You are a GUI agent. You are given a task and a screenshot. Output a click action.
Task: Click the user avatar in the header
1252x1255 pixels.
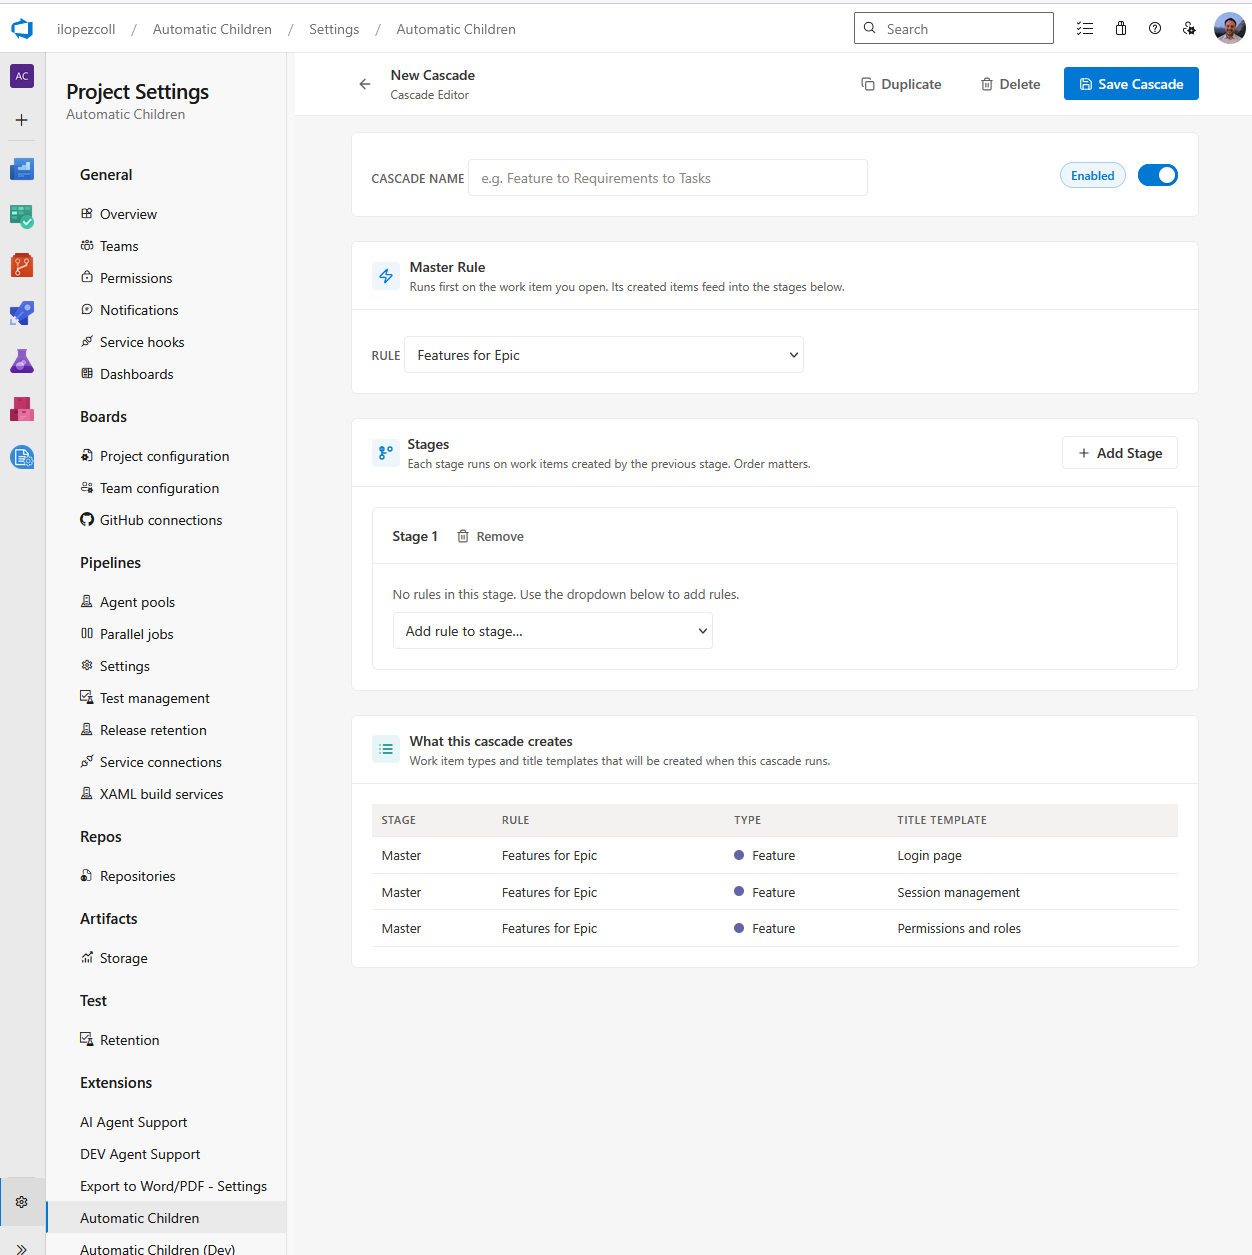pyautogui.click(x=1229, y=29)
